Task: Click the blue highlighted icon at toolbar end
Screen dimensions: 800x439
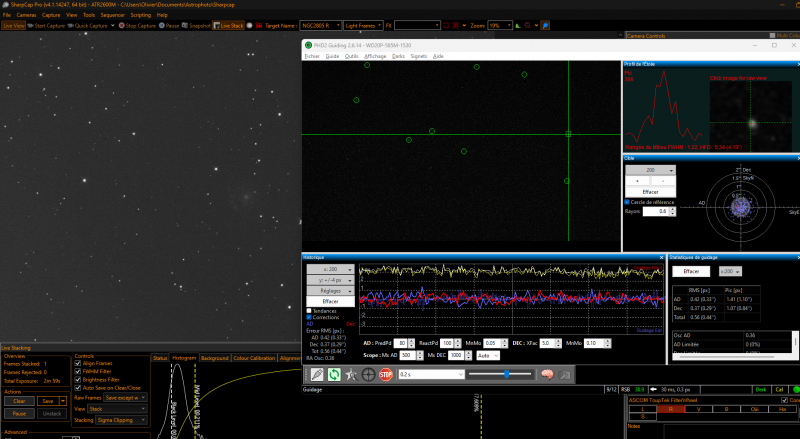Action: (x=545, y=26)
